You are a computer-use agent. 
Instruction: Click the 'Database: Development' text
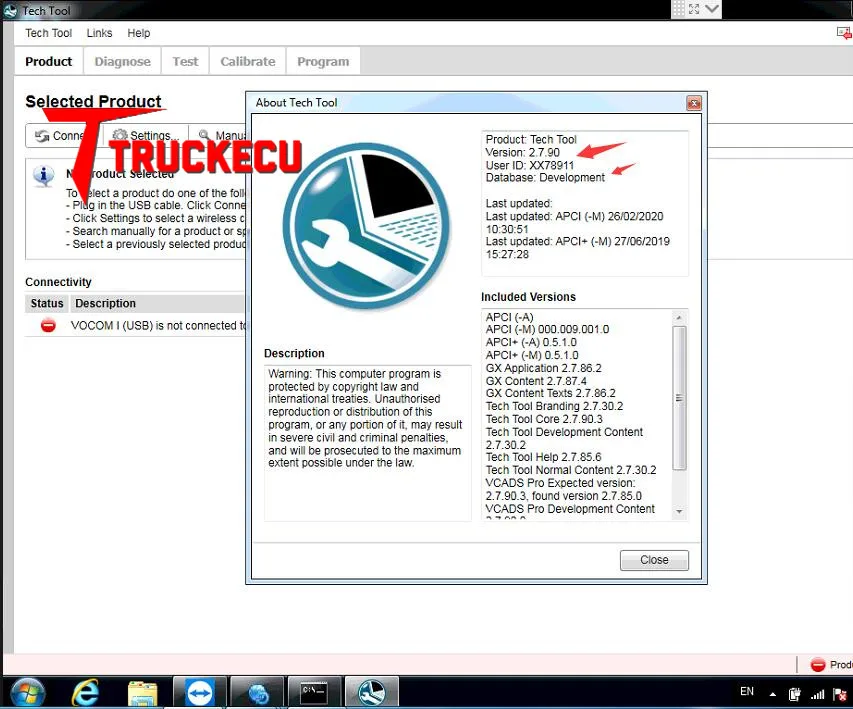click(545, 177)
